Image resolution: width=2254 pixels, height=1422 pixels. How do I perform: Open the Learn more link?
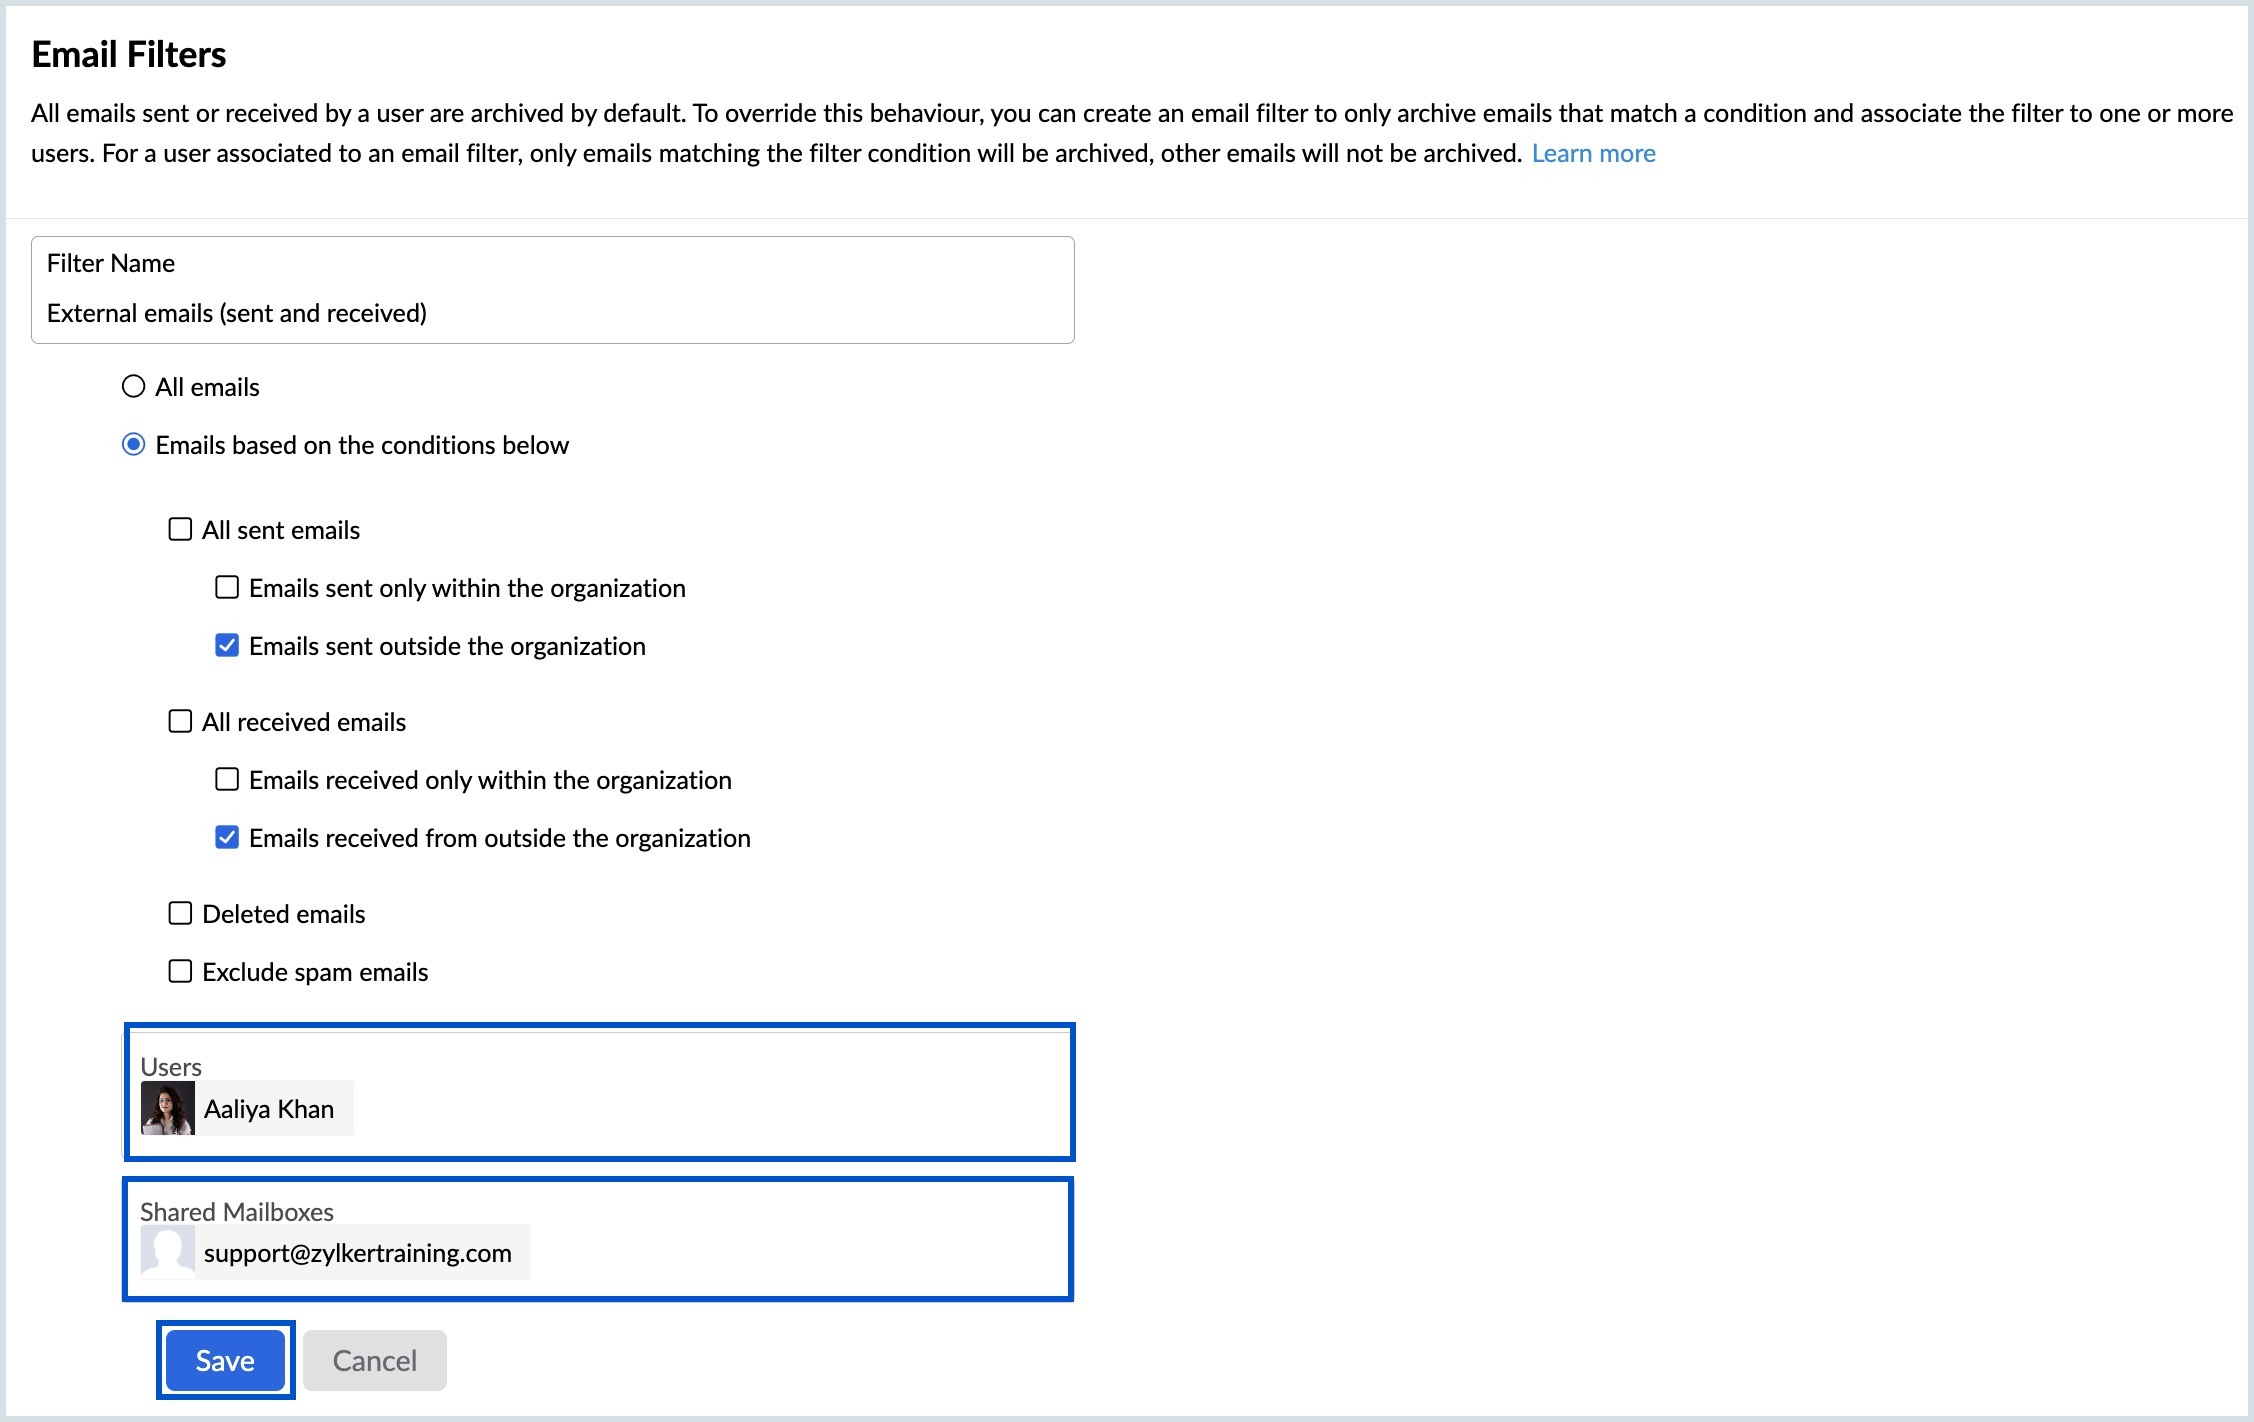(1593, 153)
